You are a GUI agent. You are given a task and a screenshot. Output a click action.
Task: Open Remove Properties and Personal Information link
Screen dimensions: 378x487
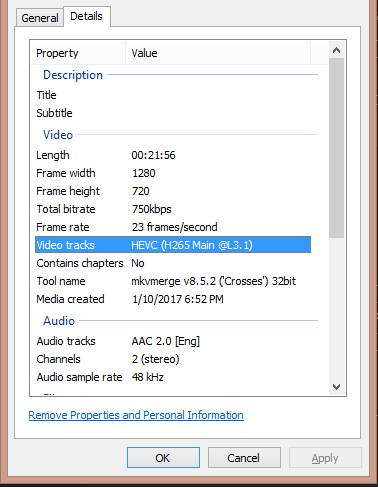[136, 415]
